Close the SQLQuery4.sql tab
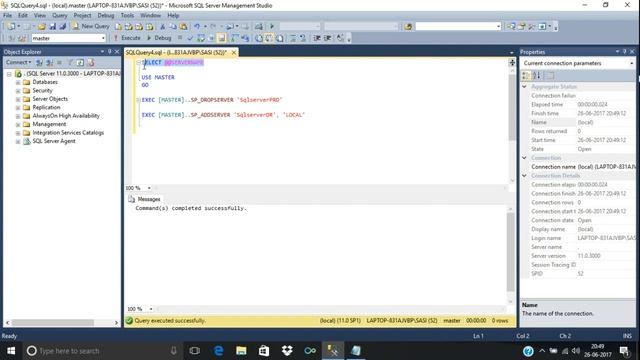The height and width of the screenshot is (360, 640). 234,53
